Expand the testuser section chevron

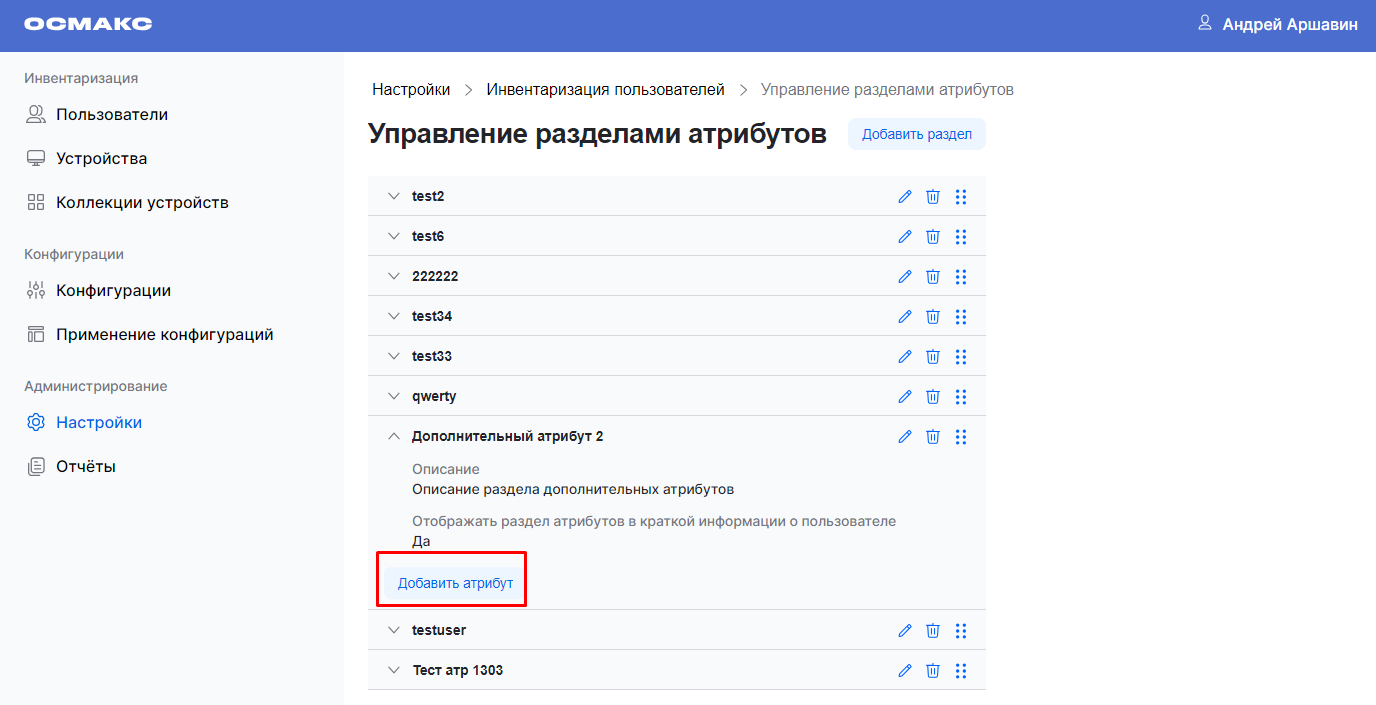pos(393,631)
